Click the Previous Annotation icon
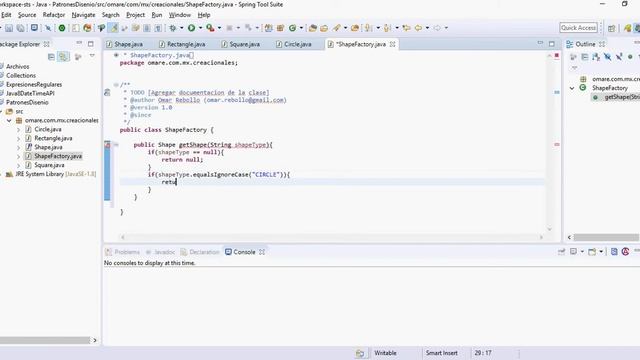Screen dimensions: 640x360 pos(387,28)
